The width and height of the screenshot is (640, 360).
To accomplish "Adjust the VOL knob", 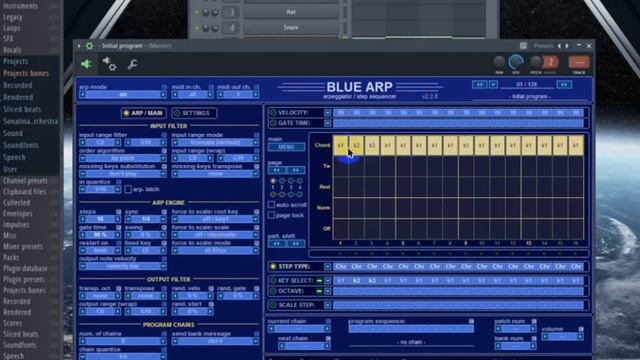I will 516,62.
